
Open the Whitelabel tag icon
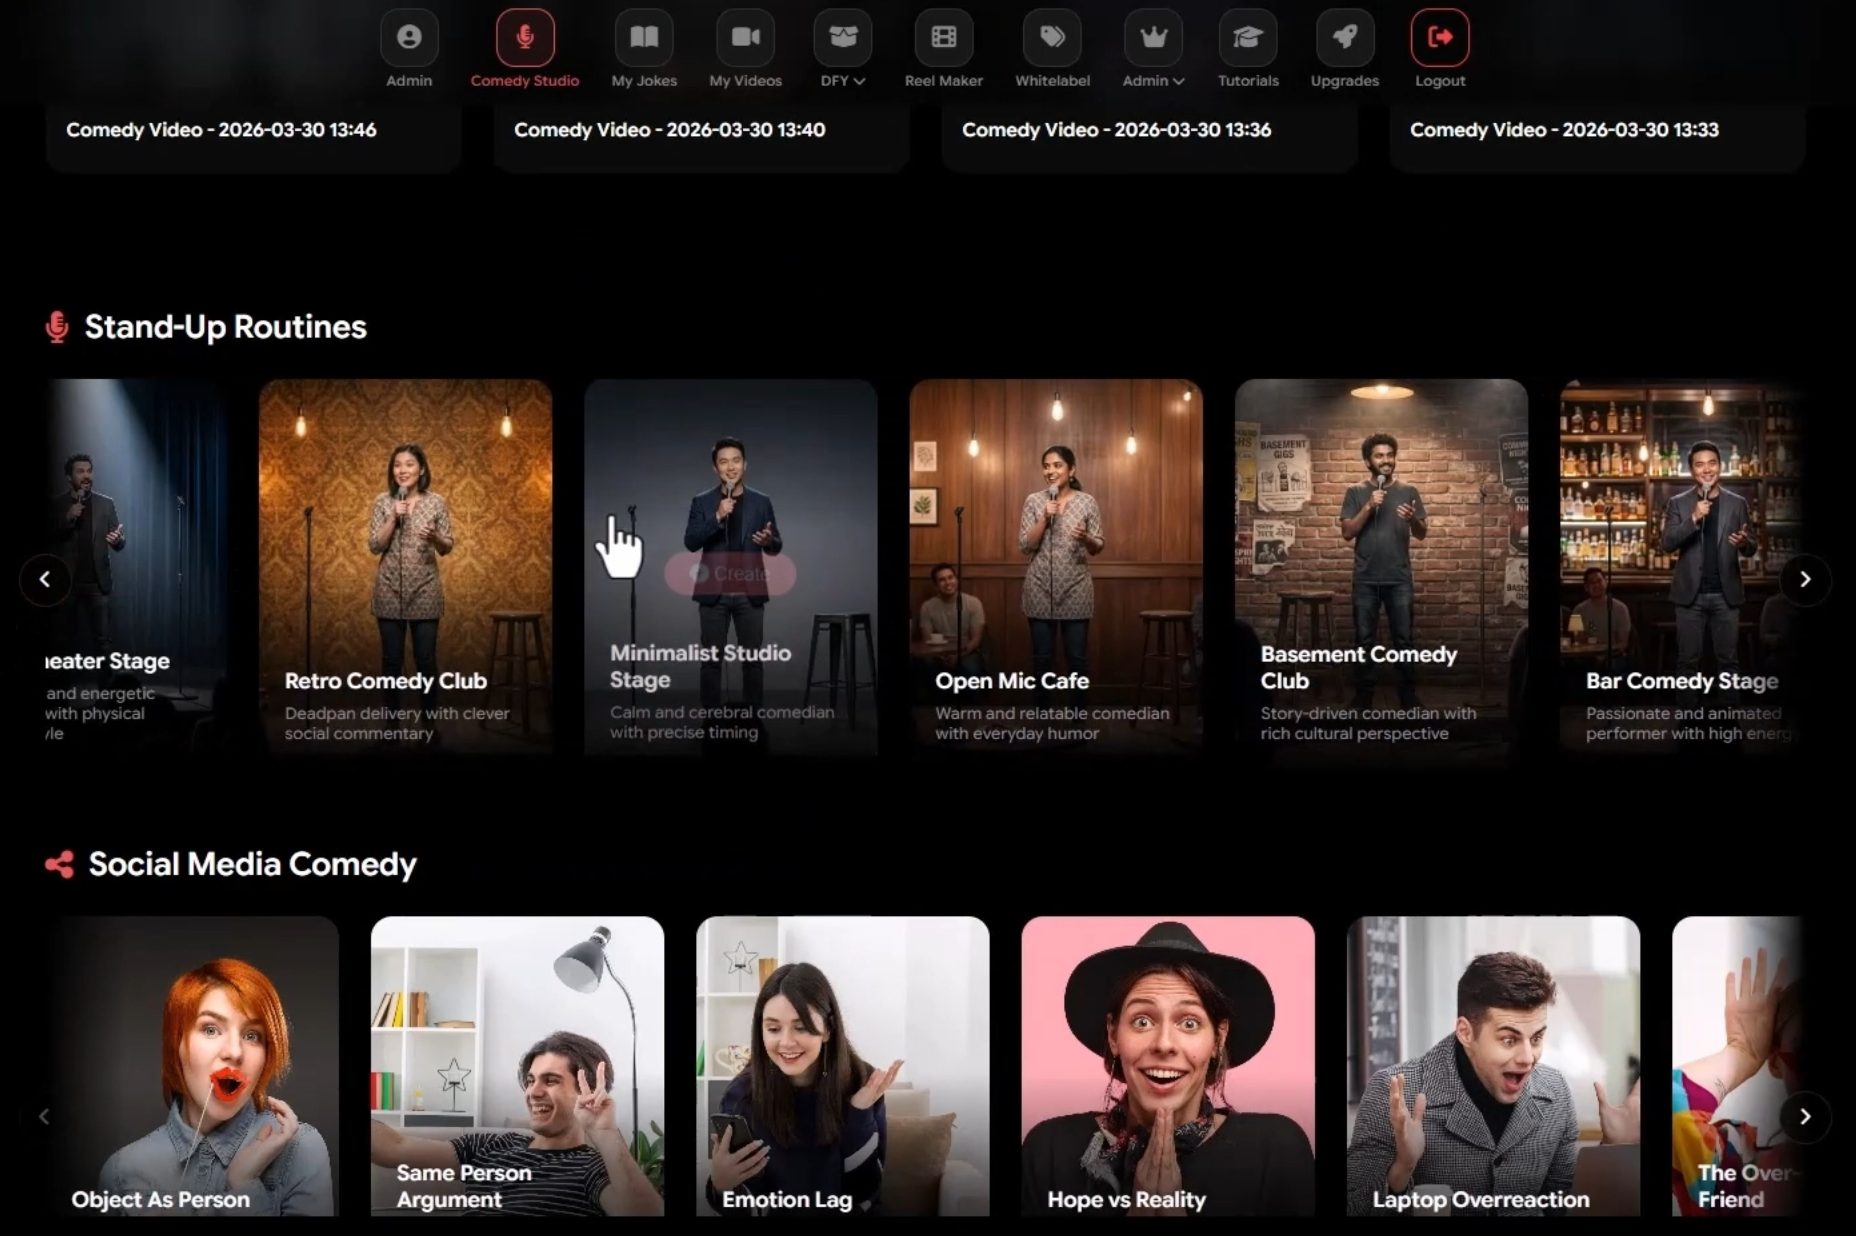tap(1051, 38)
